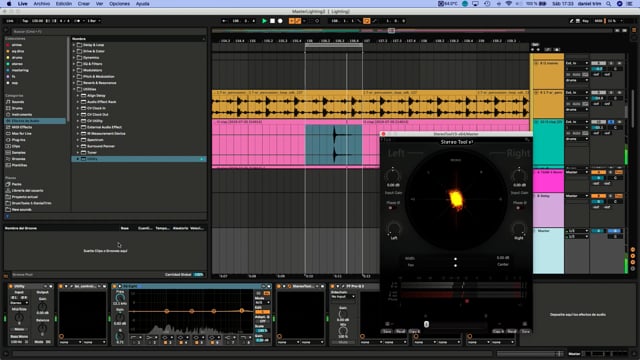
Task: Collapse the Utilities folder
Action: coord(74,89)
